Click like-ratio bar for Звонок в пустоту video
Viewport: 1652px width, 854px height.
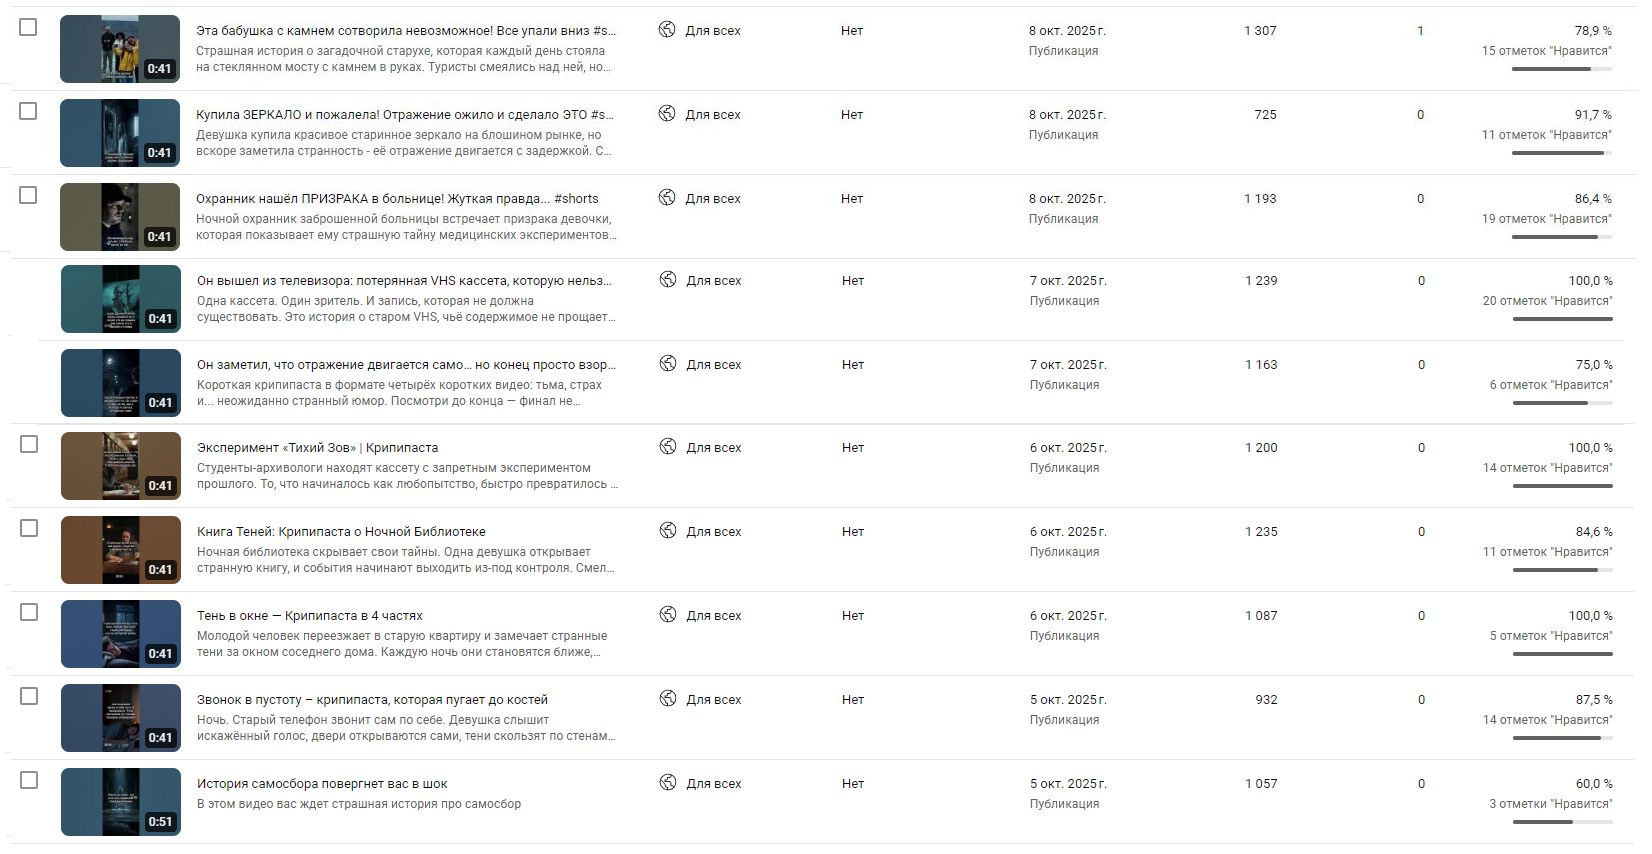point(1562,738)
